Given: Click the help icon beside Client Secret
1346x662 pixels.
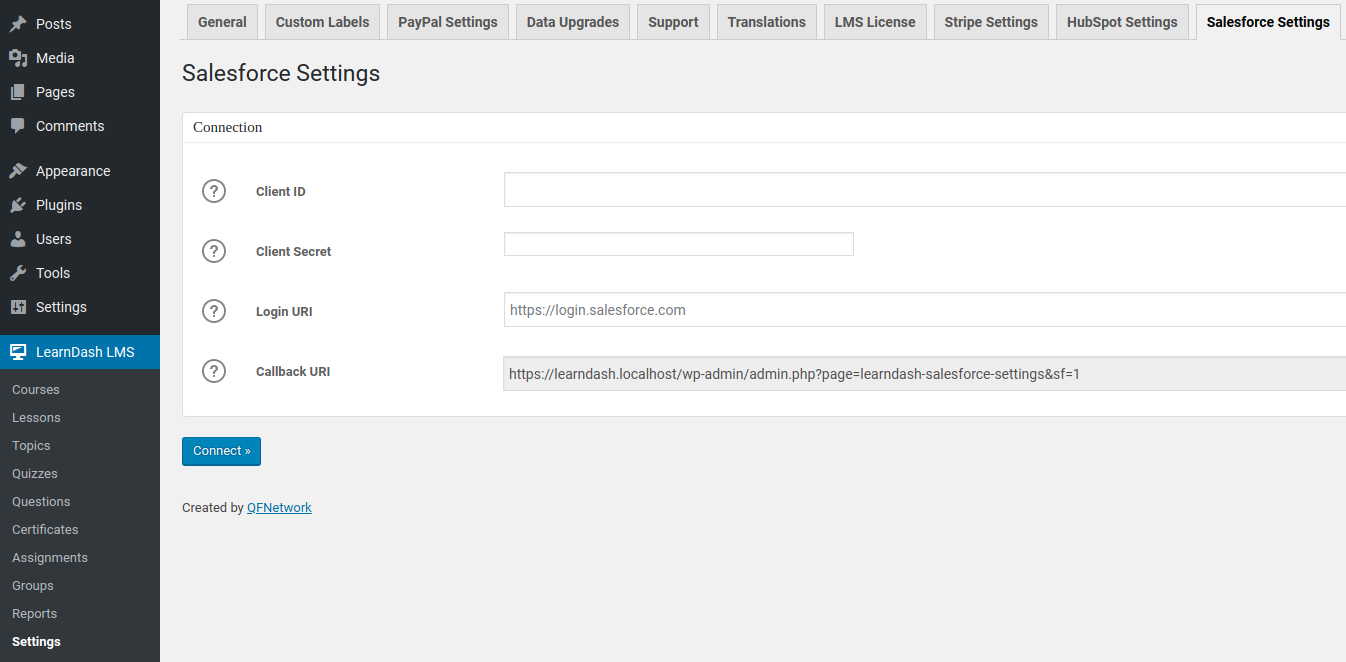Looking at the screenshot, I should tap(214, 251).
